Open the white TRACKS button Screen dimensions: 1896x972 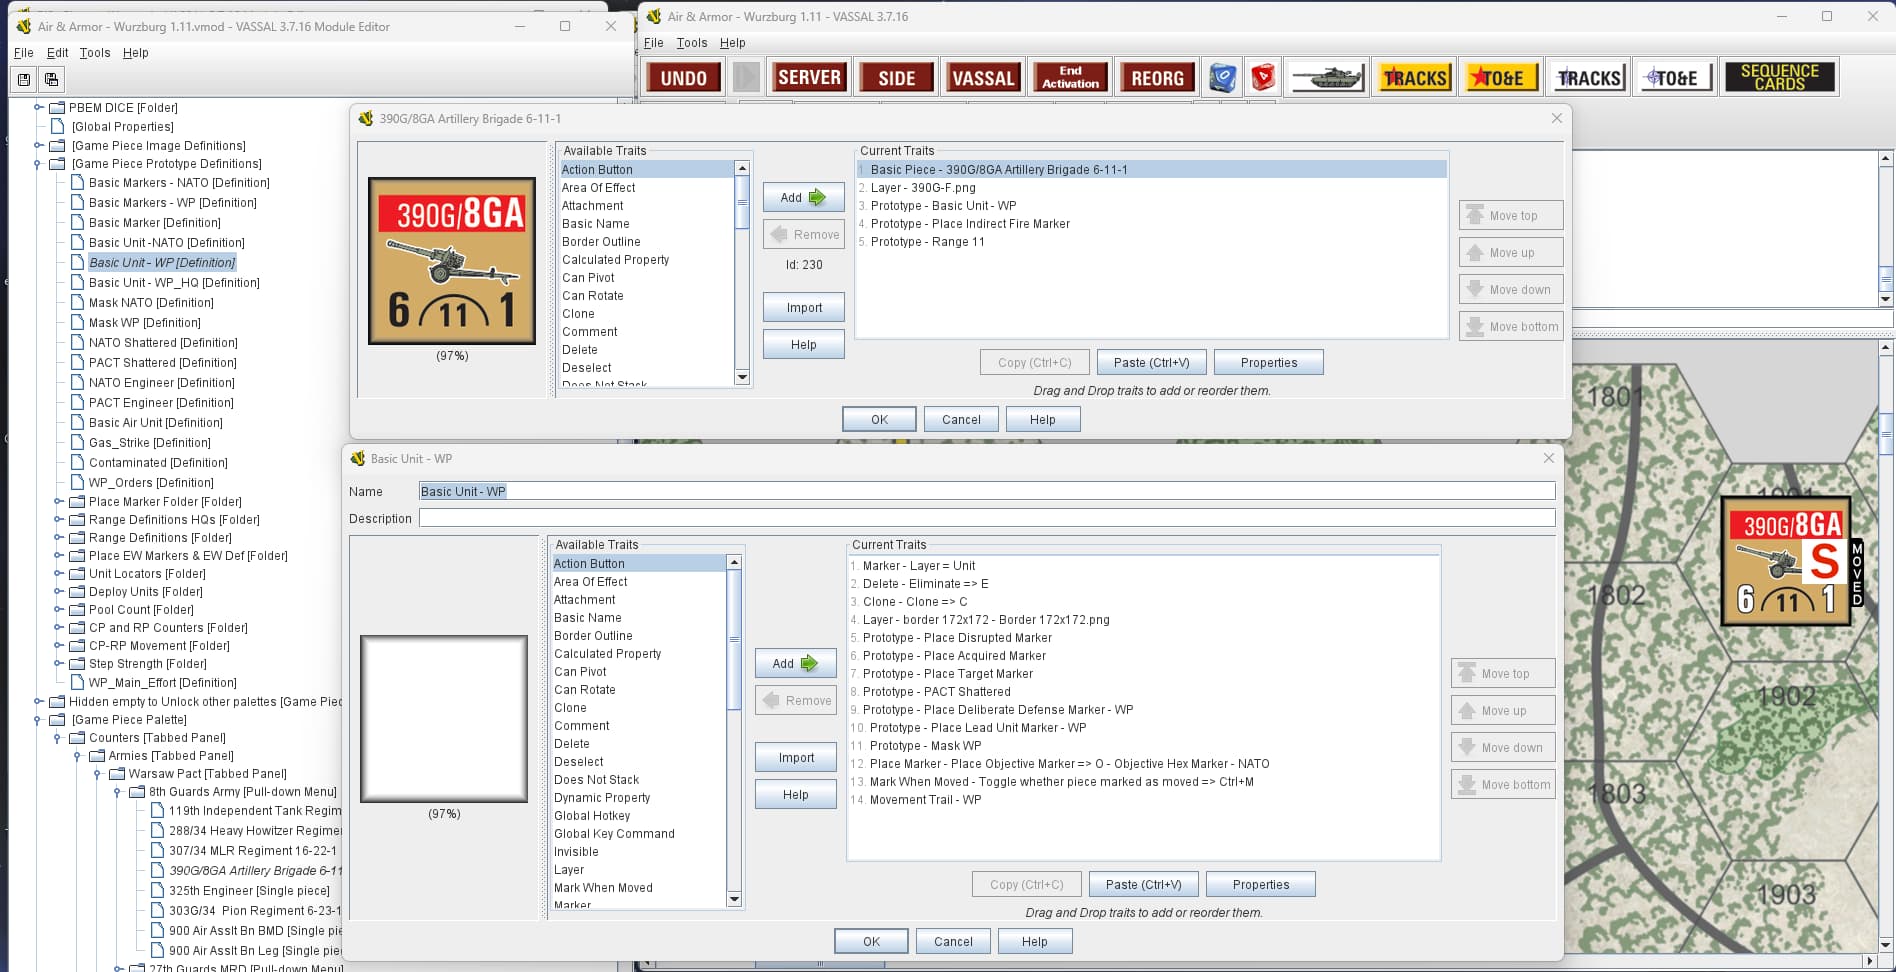coord(1589,78)
